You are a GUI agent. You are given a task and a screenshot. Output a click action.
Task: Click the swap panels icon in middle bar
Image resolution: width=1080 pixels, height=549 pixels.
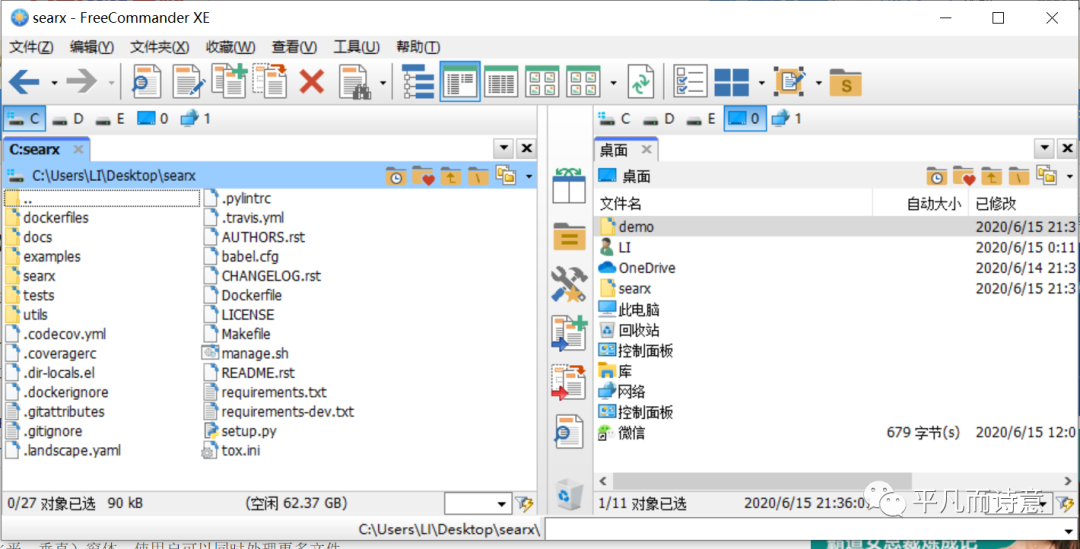coord(569,185)
